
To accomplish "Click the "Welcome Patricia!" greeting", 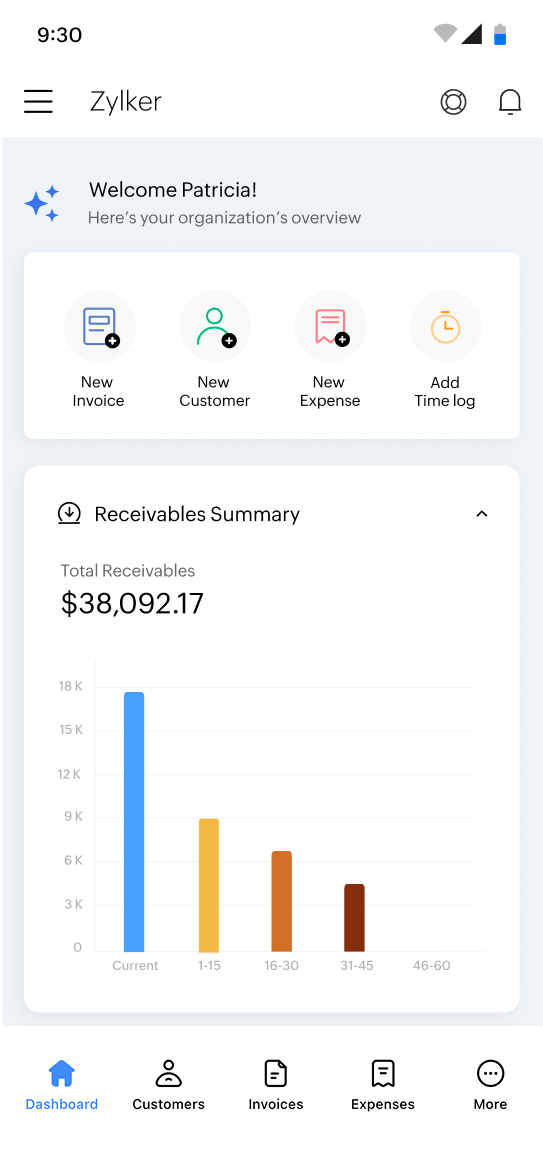I will pyautogui.click(x=173, y=190).
